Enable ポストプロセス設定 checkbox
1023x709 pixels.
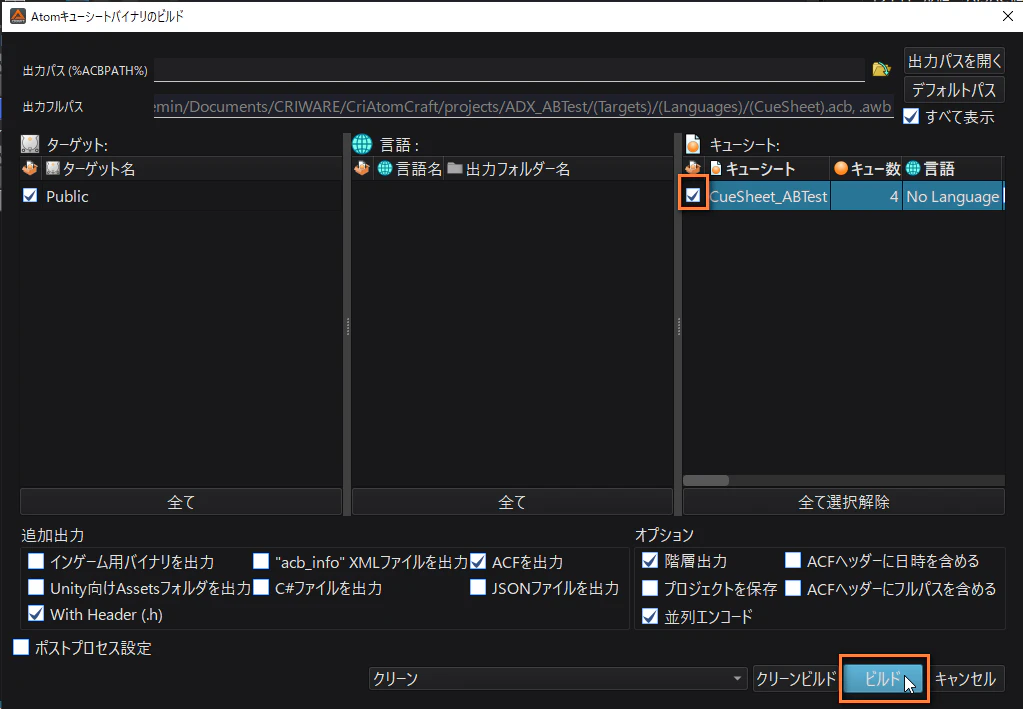coord(21,647)
